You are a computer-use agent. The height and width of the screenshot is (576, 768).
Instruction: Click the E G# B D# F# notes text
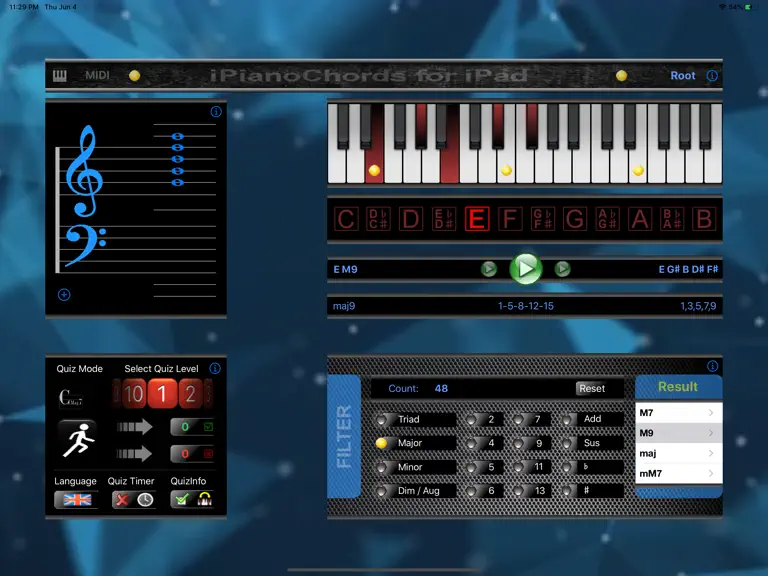point(688,269)
